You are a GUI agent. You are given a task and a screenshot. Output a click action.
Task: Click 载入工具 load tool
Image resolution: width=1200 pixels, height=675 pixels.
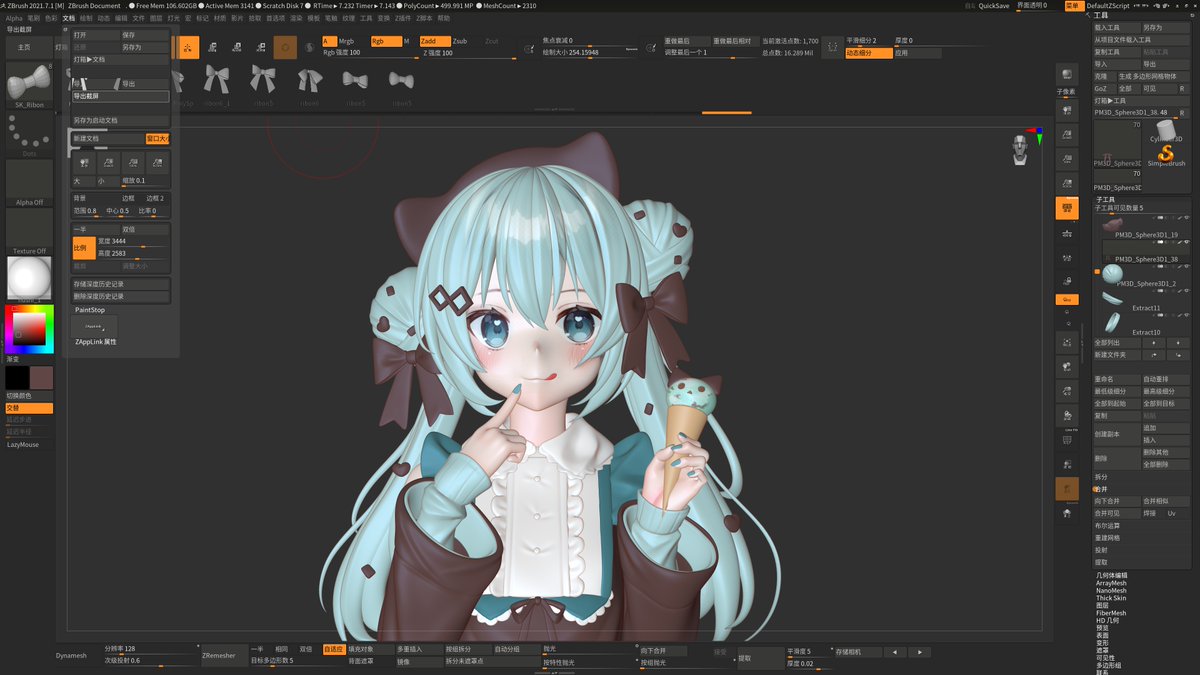(1116, 28)
